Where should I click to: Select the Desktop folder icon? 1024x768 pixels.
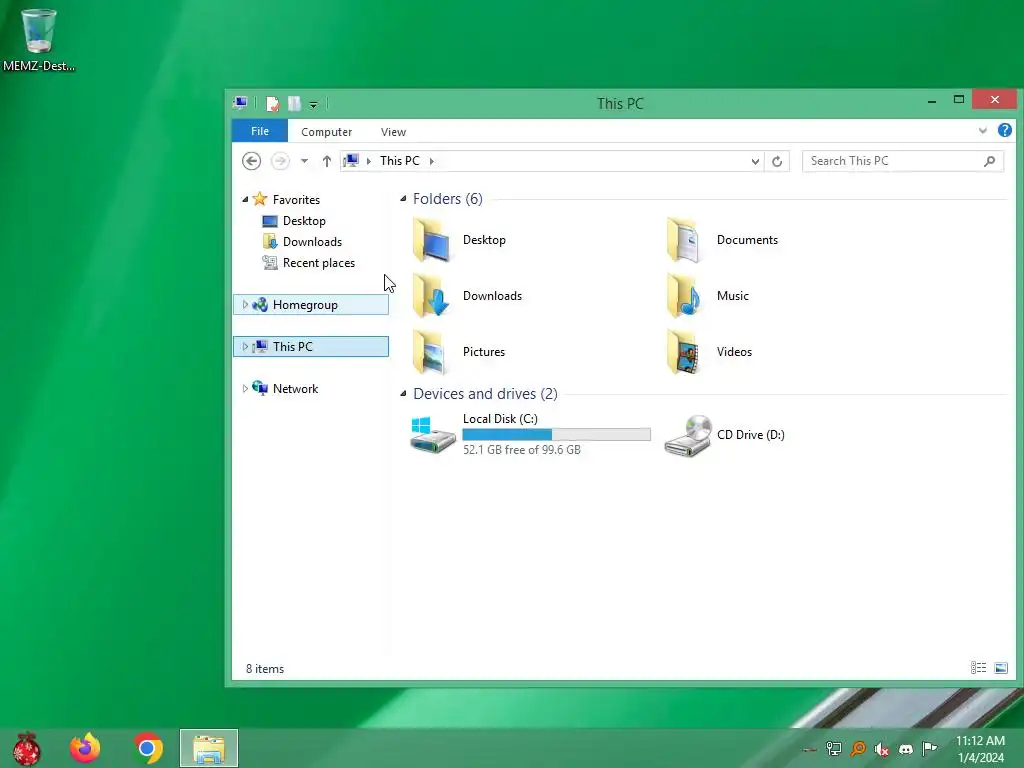tap(431, 240)
